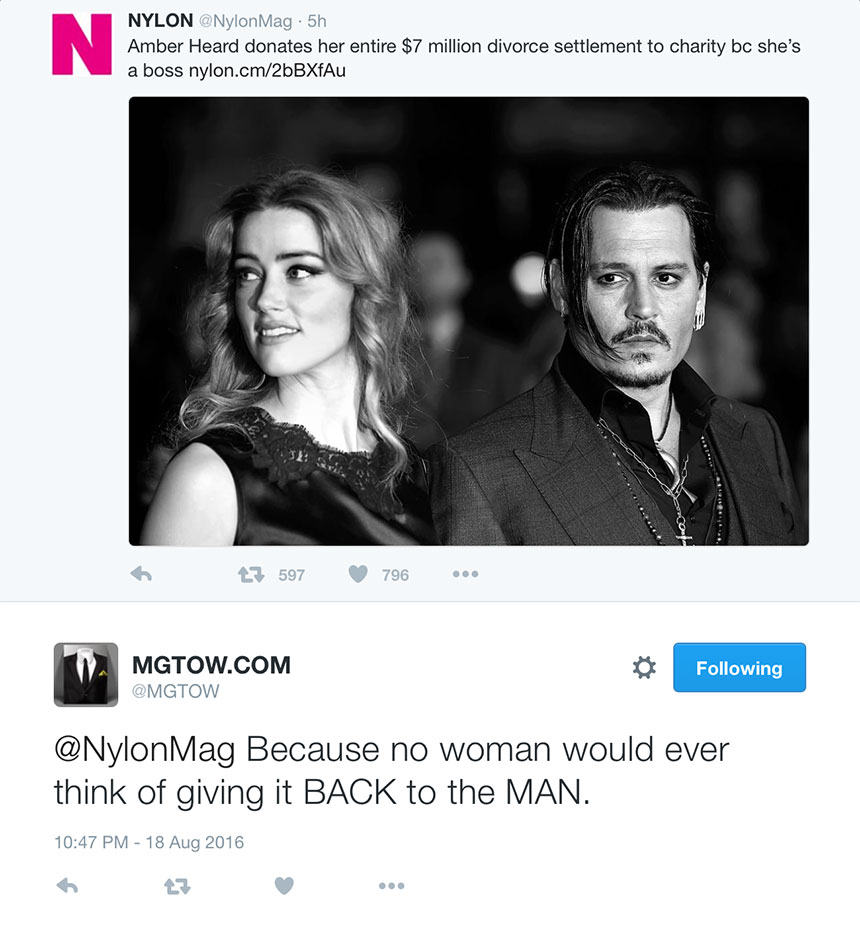Open the black-and-white tweet photo
The width and height of the screenshot is (860, 937).
(x=468, y=321)
